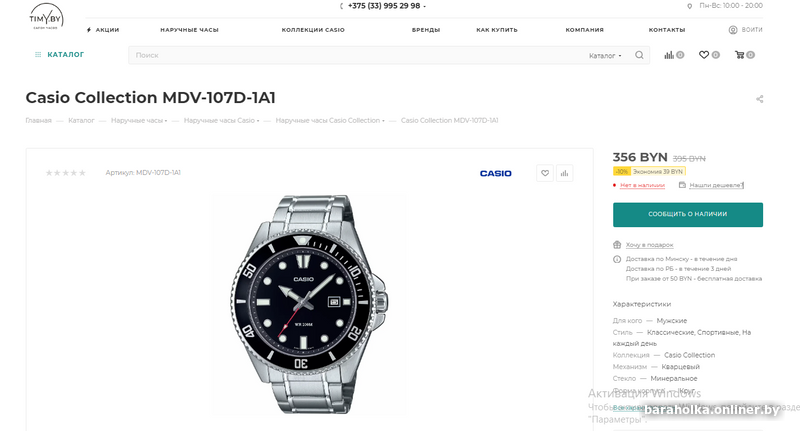This screenshot has width=800, height=431.
Task: Open the Каталог hamburger menu
Action: coord(59,55)
